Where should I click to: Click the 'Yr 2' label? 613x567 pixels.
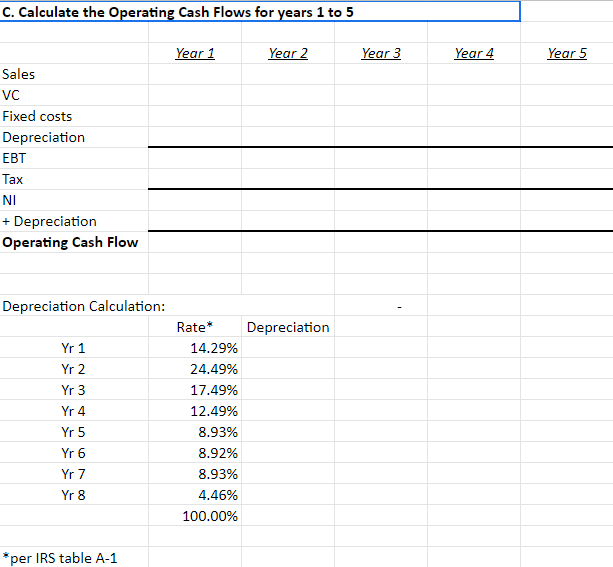[73, 370]
